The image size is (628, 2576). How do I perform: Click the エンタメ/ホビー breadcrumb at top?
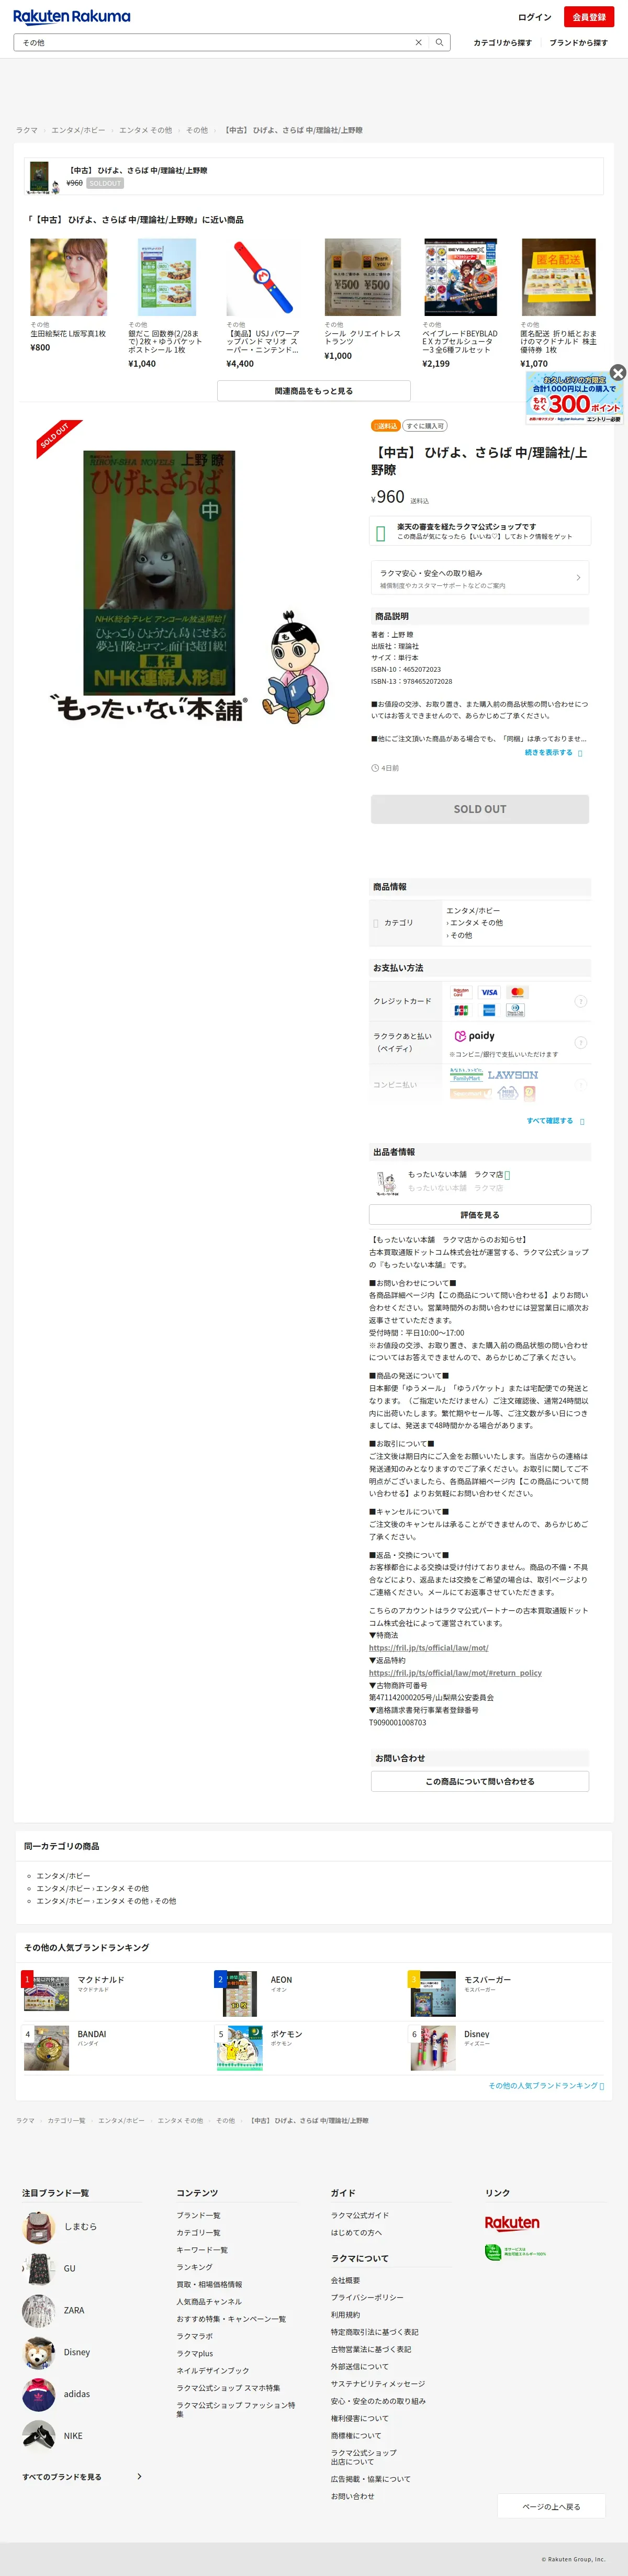pyautogui.click(x=78, y=130)
